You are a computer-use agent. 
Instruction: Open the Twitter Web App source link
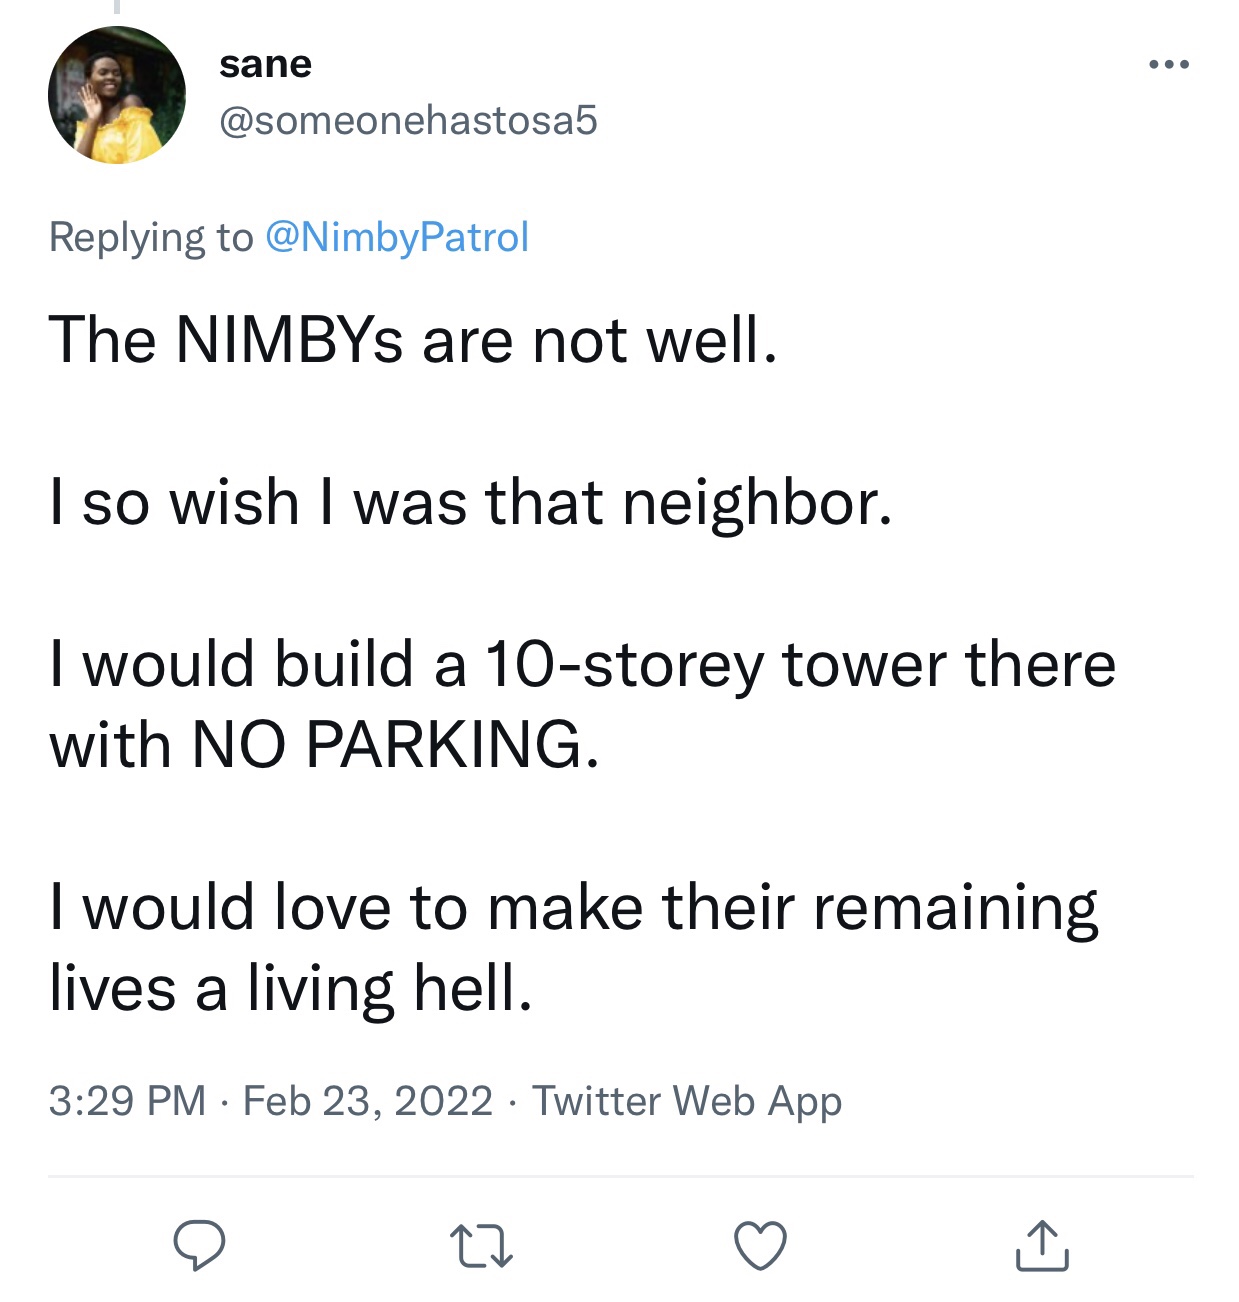(686, 1100)
